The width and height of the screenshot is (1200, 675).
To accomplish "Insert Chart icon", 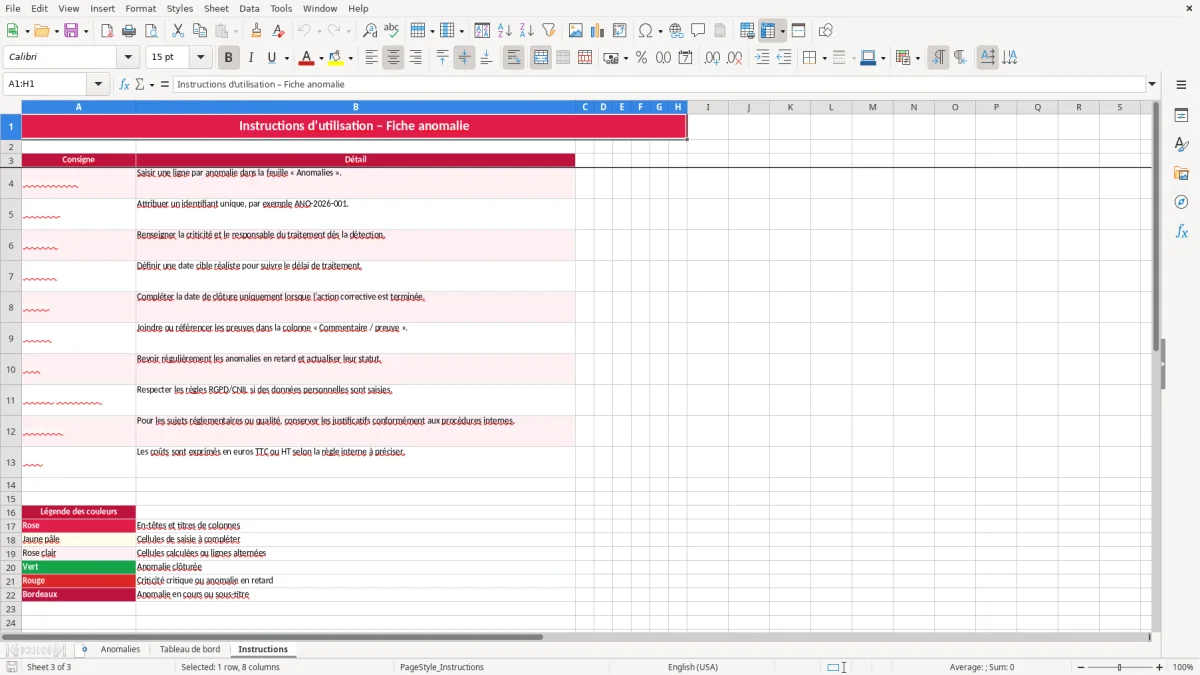I will pos(598,31).
